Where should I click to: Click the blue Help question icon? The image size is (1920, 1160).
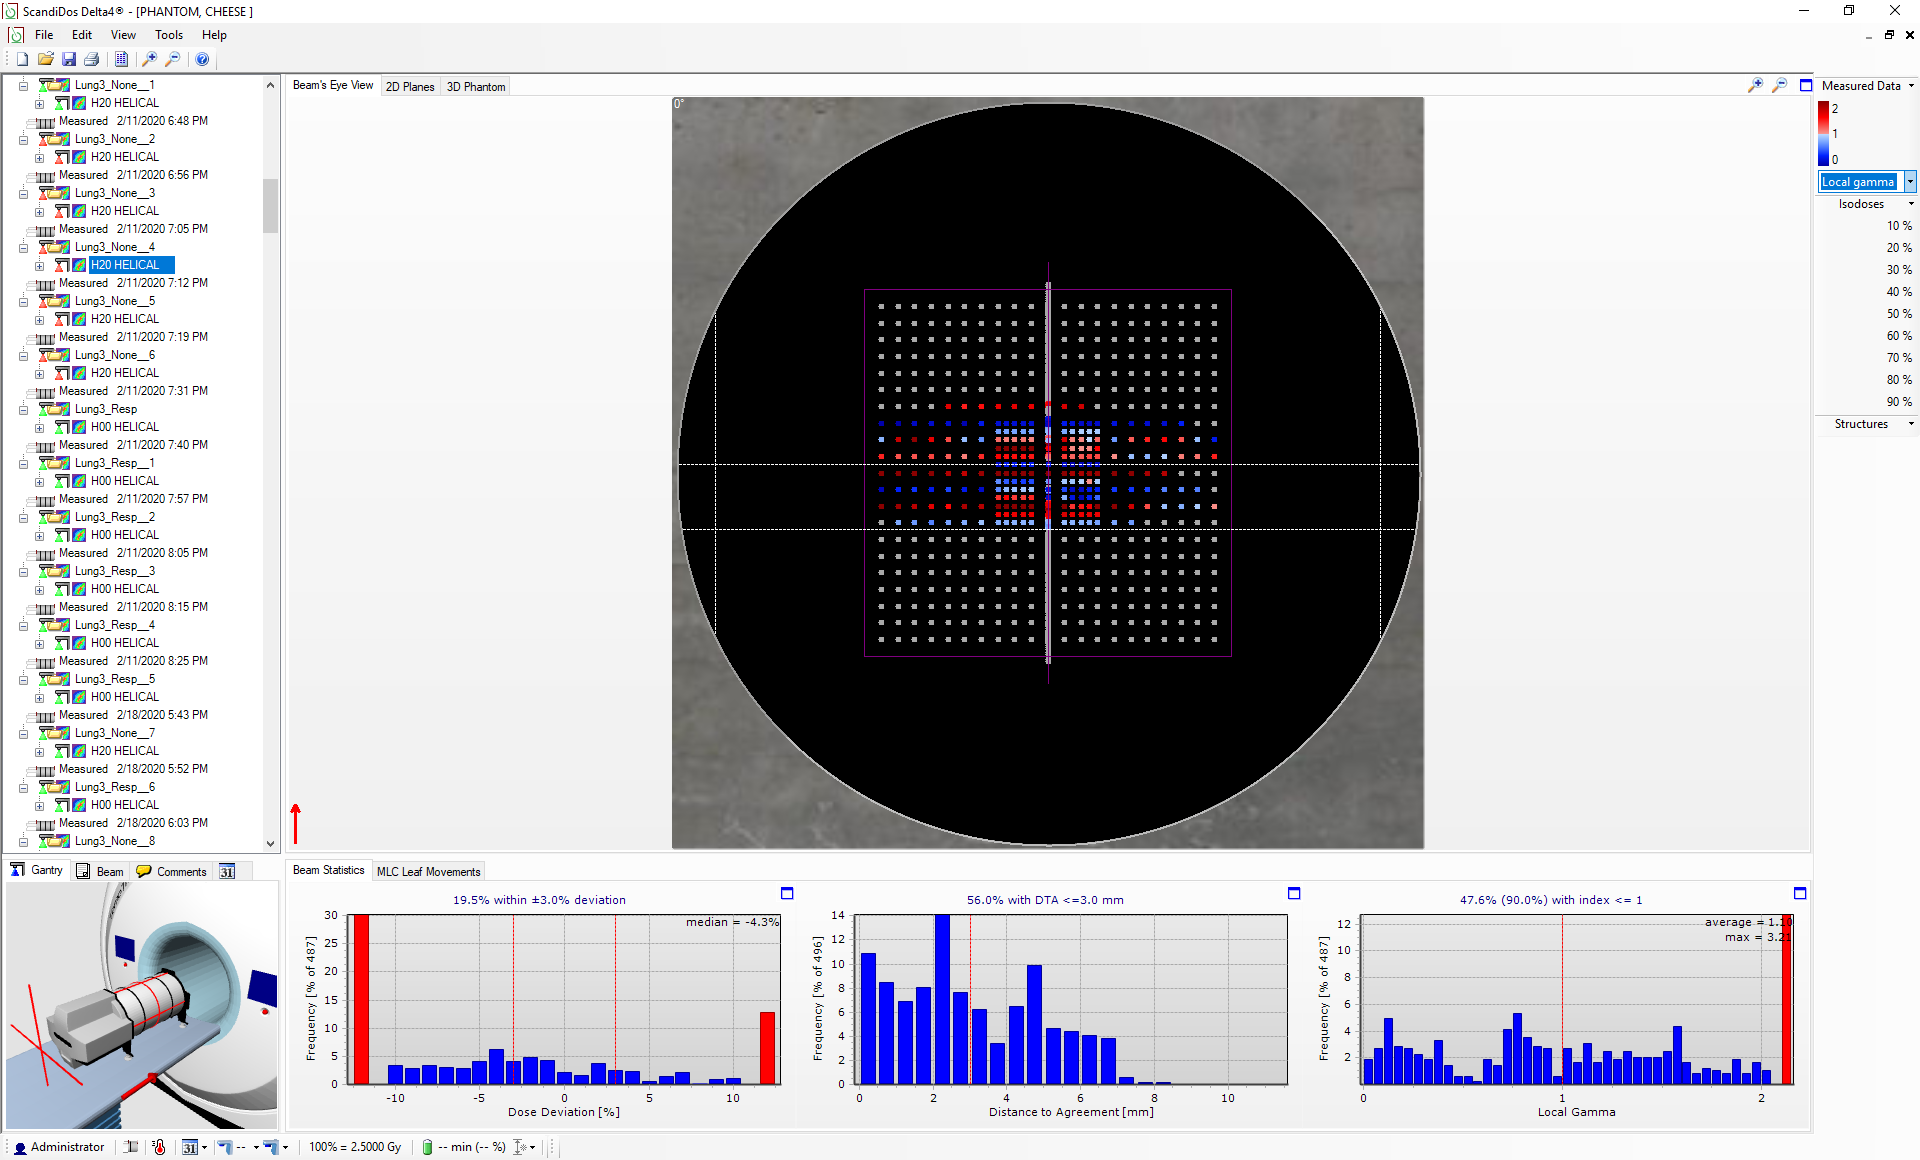point(202,59)
